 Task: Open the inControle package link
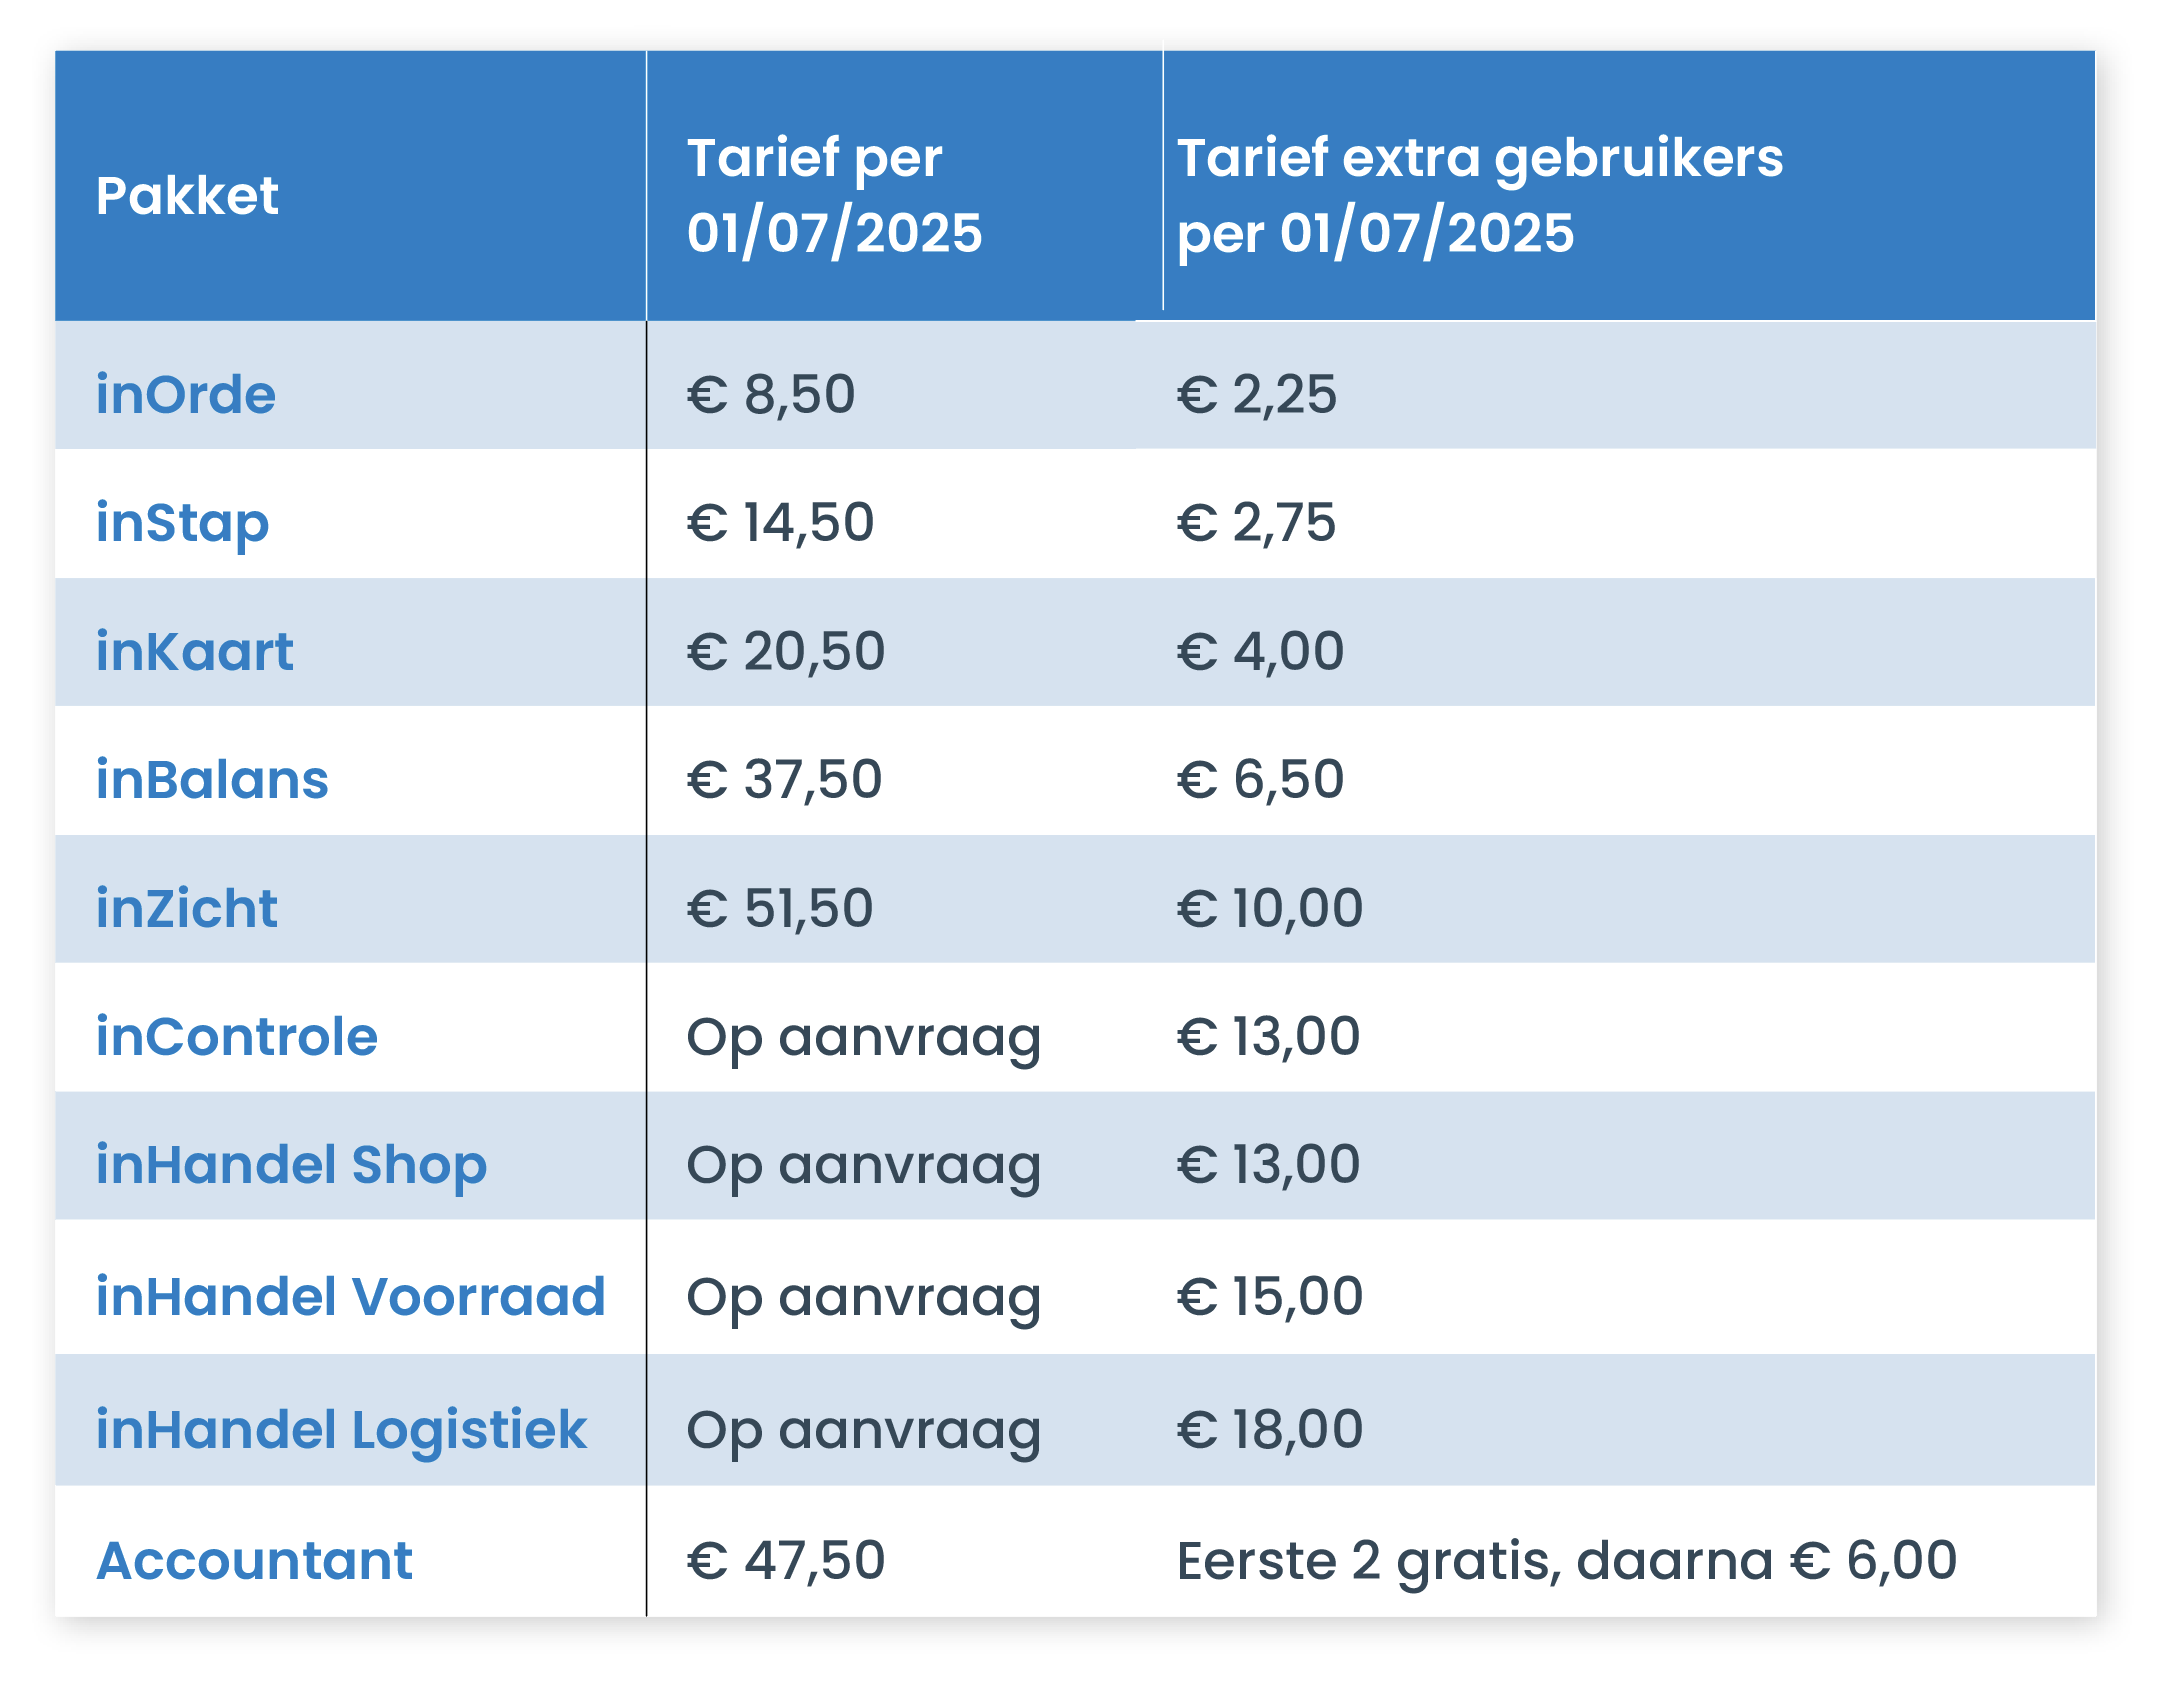tap(237, 1037)
